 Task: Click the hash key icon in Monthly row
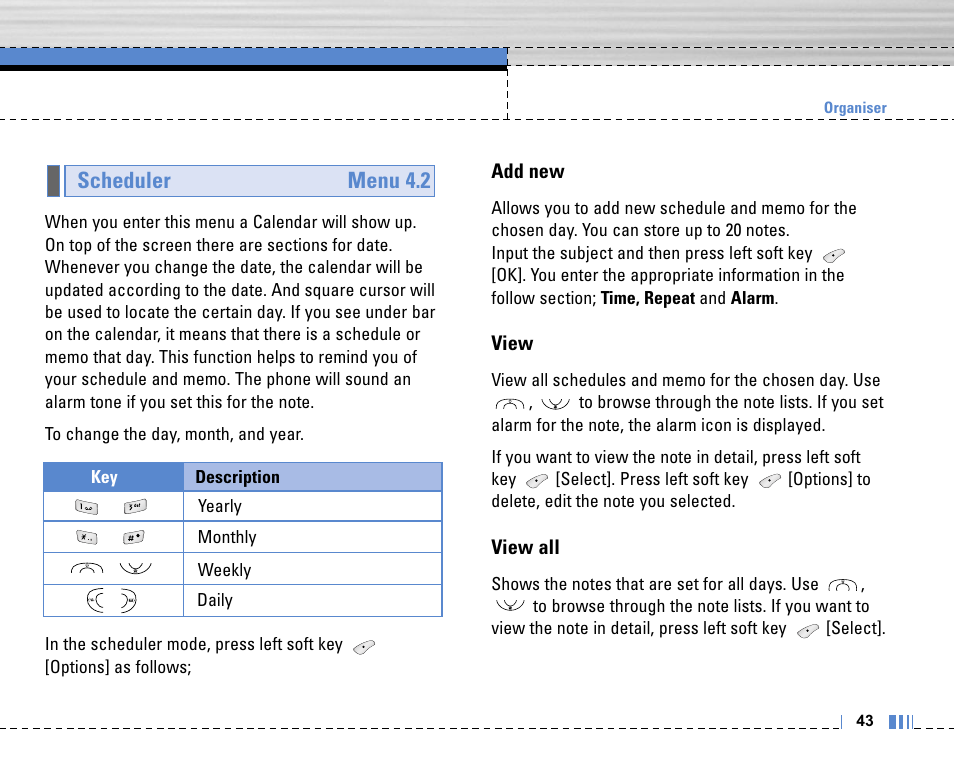click(x=134, y=537)
